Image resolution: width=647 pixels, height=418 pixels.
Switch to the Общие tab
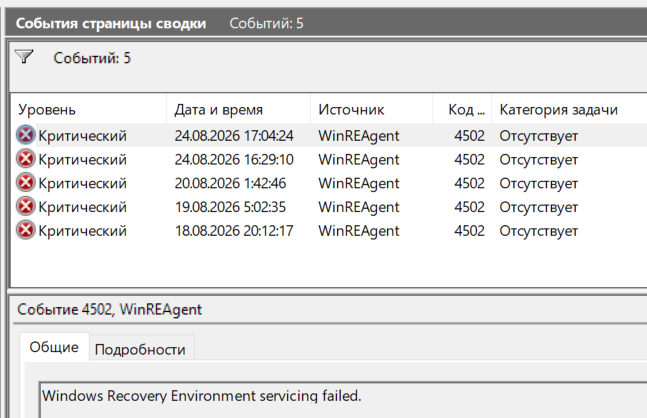[54, 347]
